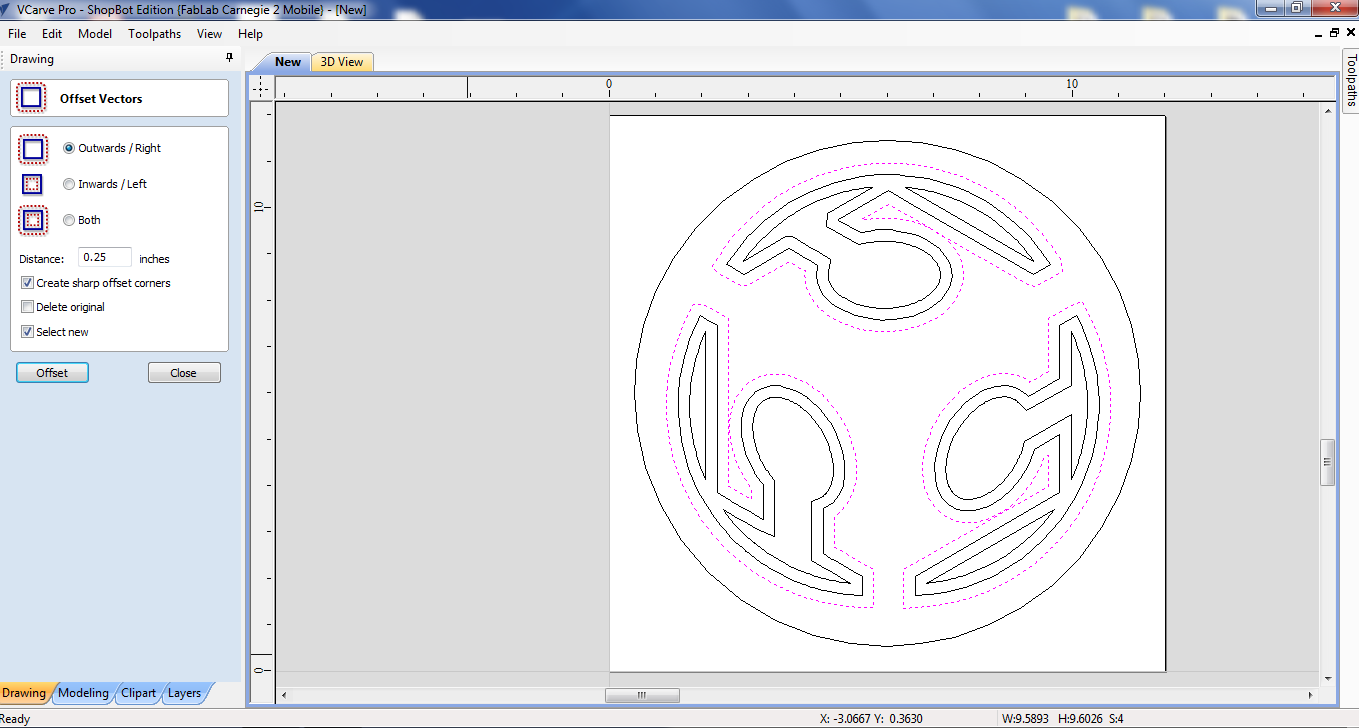Screen dimensions: 1359x728
Task: Click the Inwards / Left offset icon
Action: click(x=32, y=184)
